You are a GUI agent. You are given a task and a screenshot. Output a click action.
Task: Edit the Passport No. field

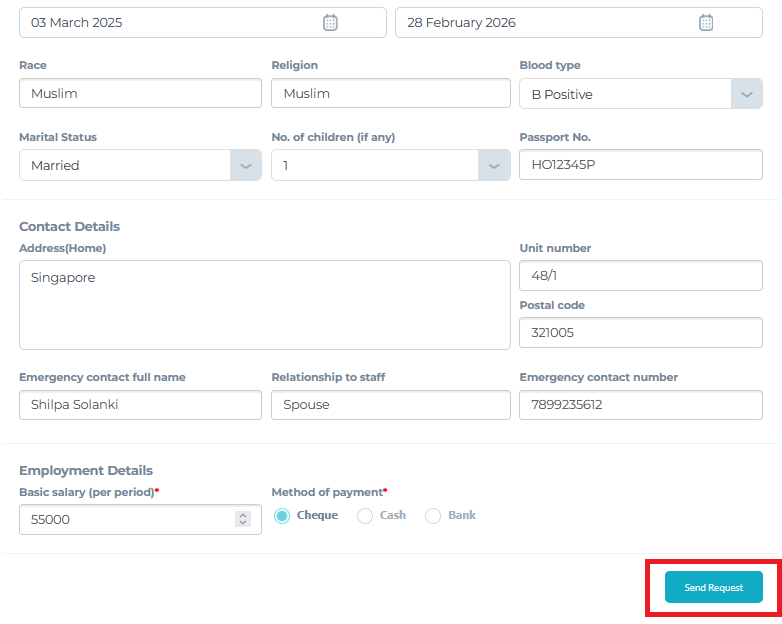(x=640, y=166)
